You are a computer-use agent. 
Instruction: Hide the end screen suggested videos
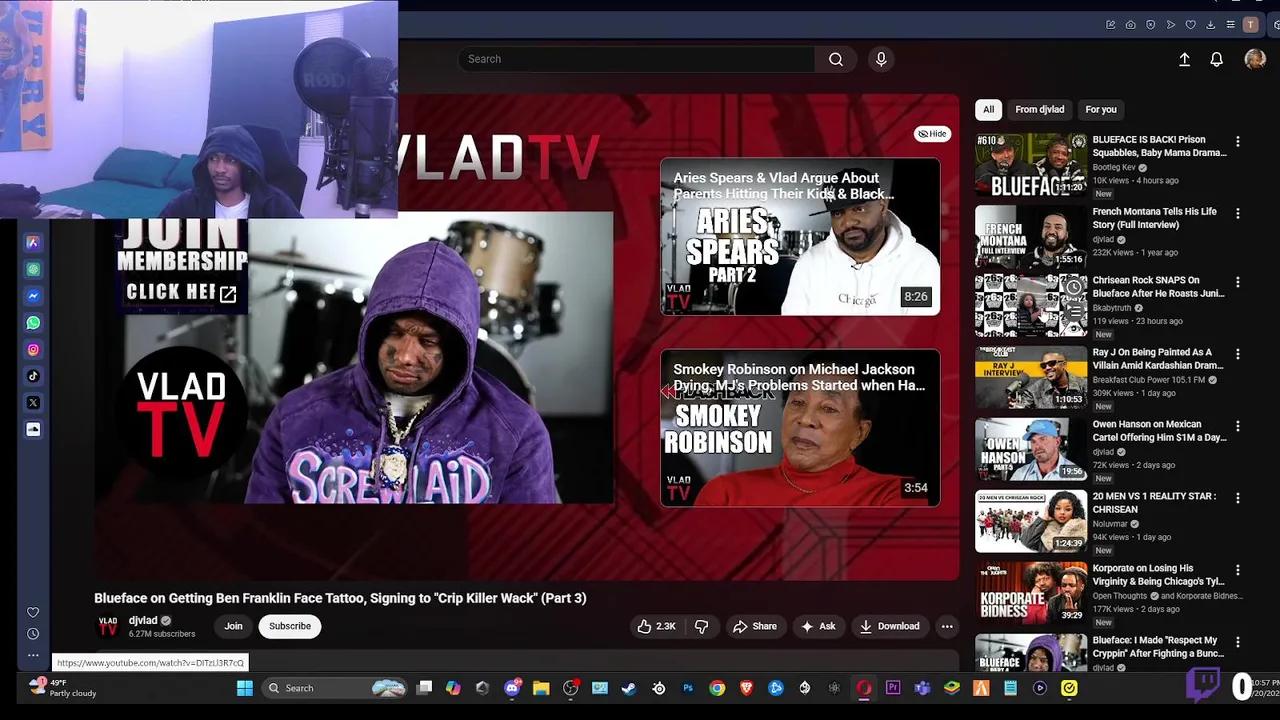pos(932,134)
